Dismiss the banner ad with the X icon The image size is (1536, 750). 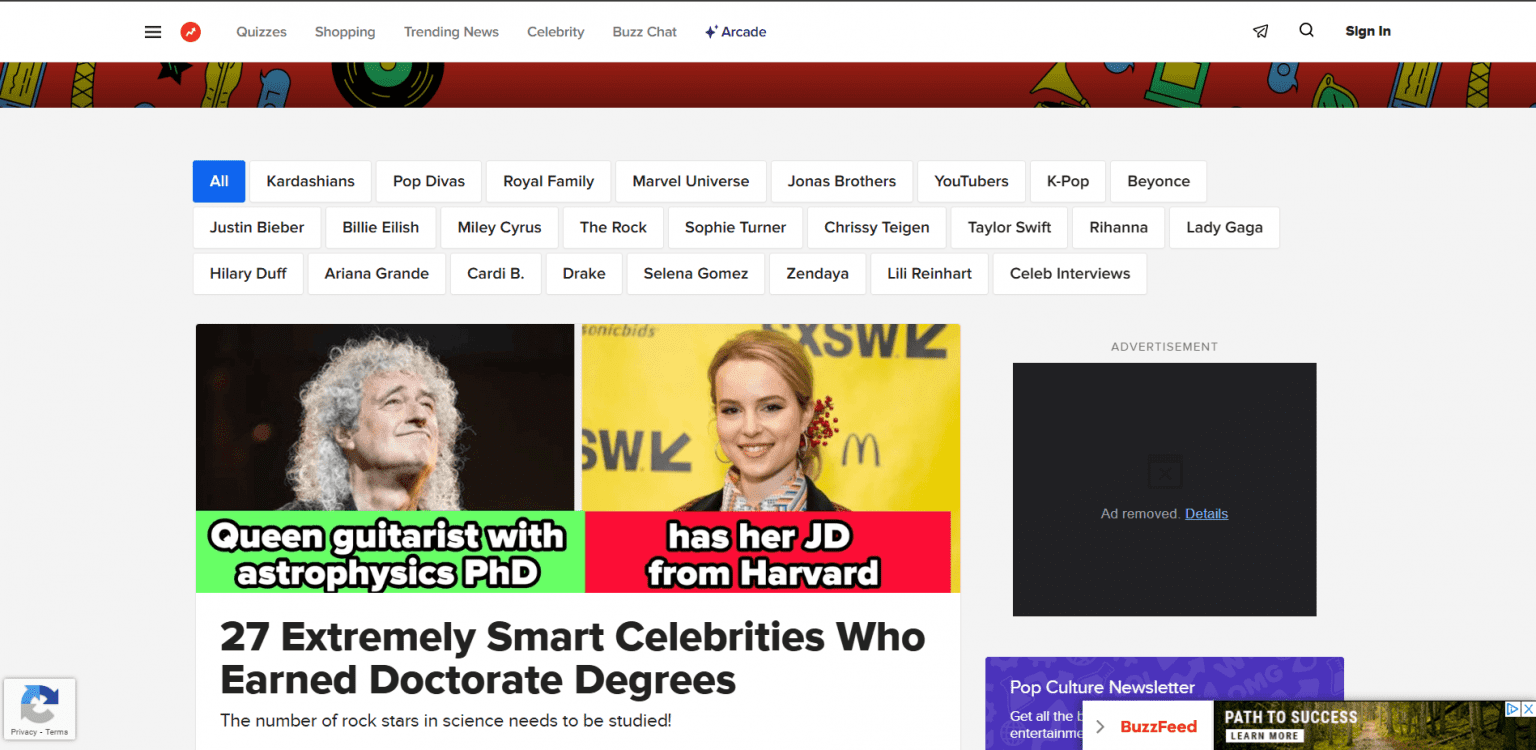(x=1528, y=709)
